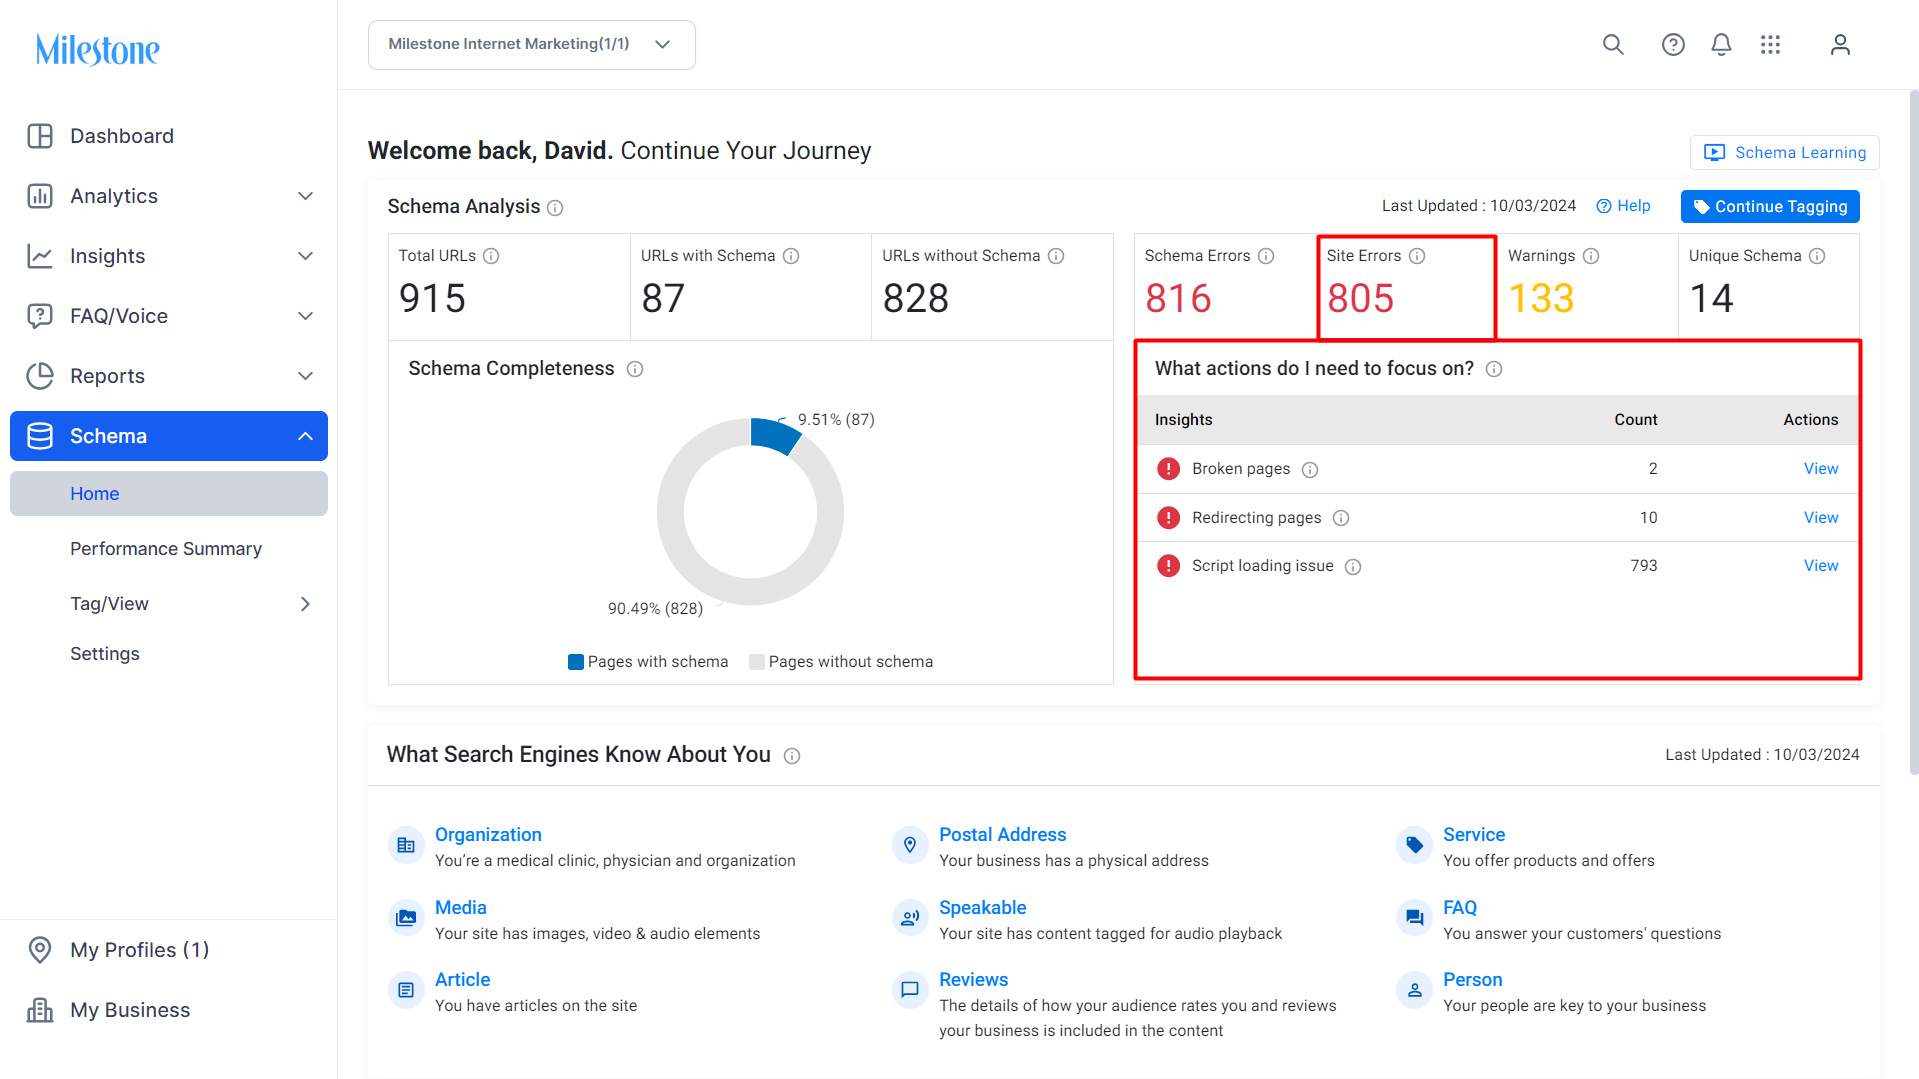Image resolution: width=1919 pixels, height=1079 pixels.
Task: Click the Warnings value 133
Action: tap(1541, 299)
